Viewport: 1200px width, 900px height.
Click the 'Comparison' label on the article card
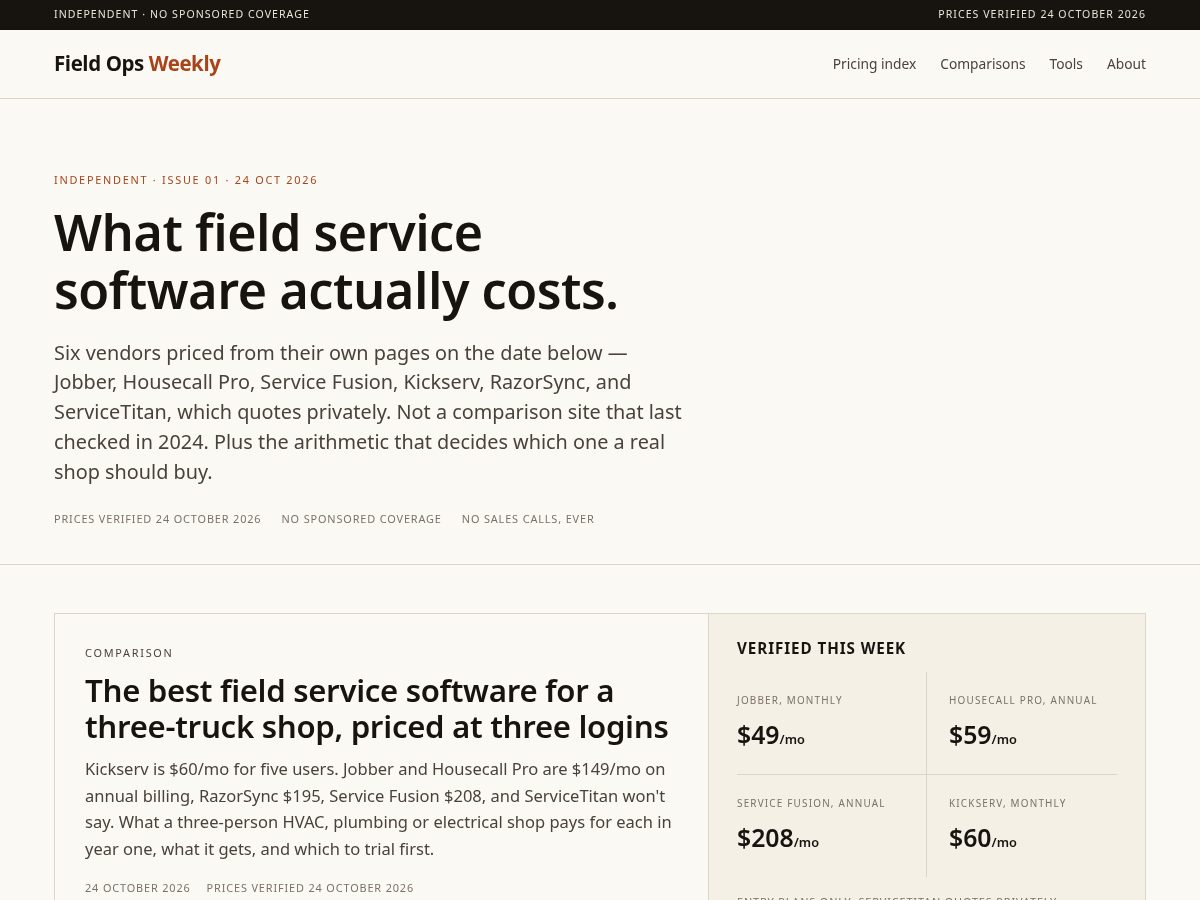pyautogui.click(x=129, y=653)
